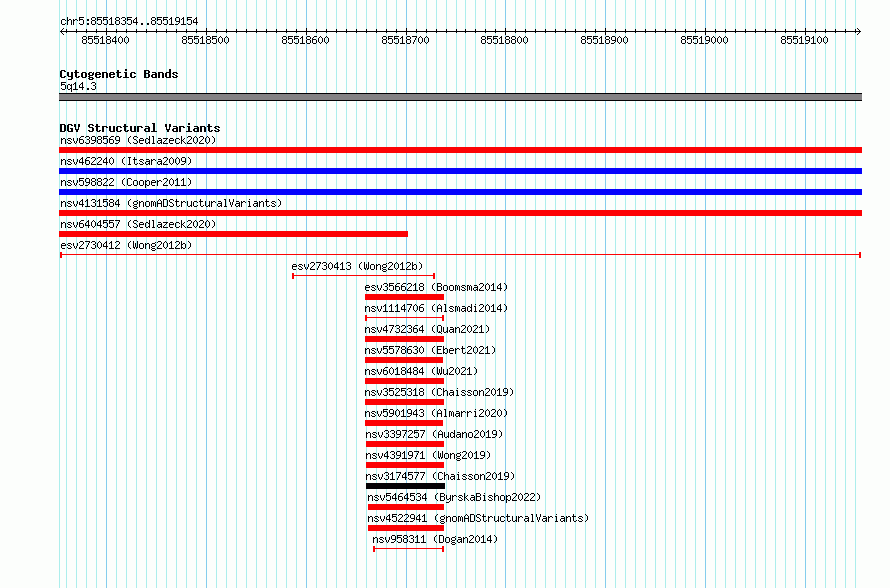Open nsv598822 (Cooper2011) variant label
This screenshot has height=588, width=890.
point(126,182)
